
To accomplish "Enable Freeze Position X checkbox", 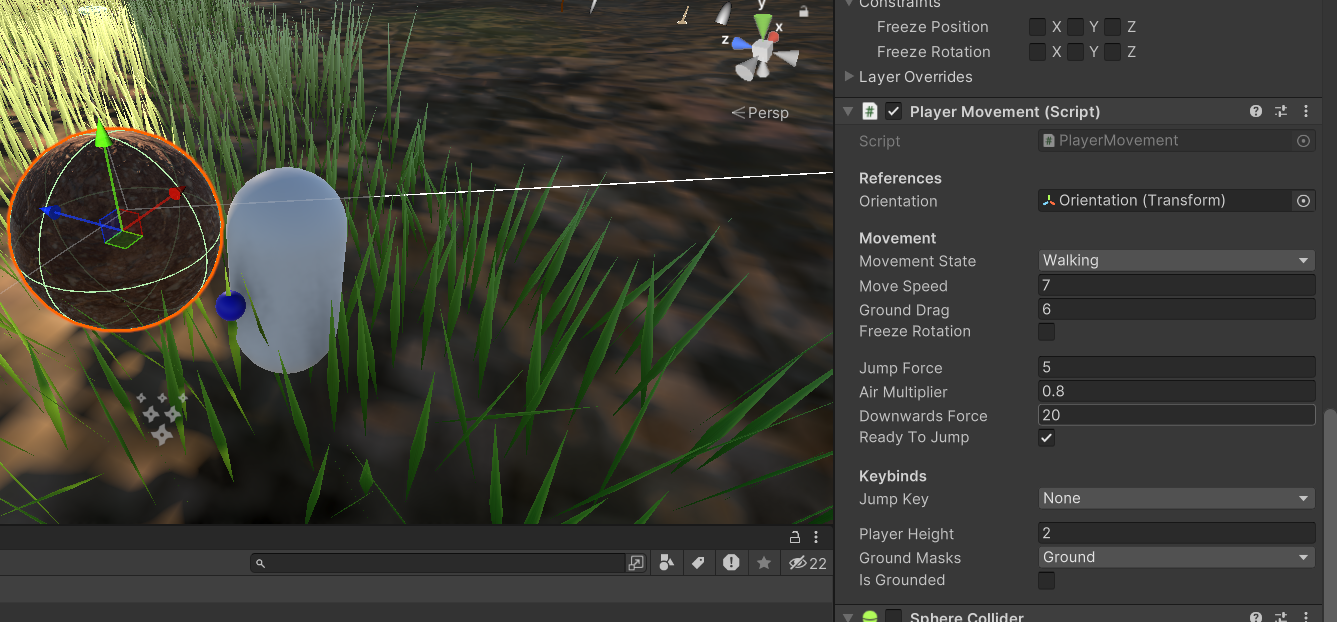I will pos(1038,27).
